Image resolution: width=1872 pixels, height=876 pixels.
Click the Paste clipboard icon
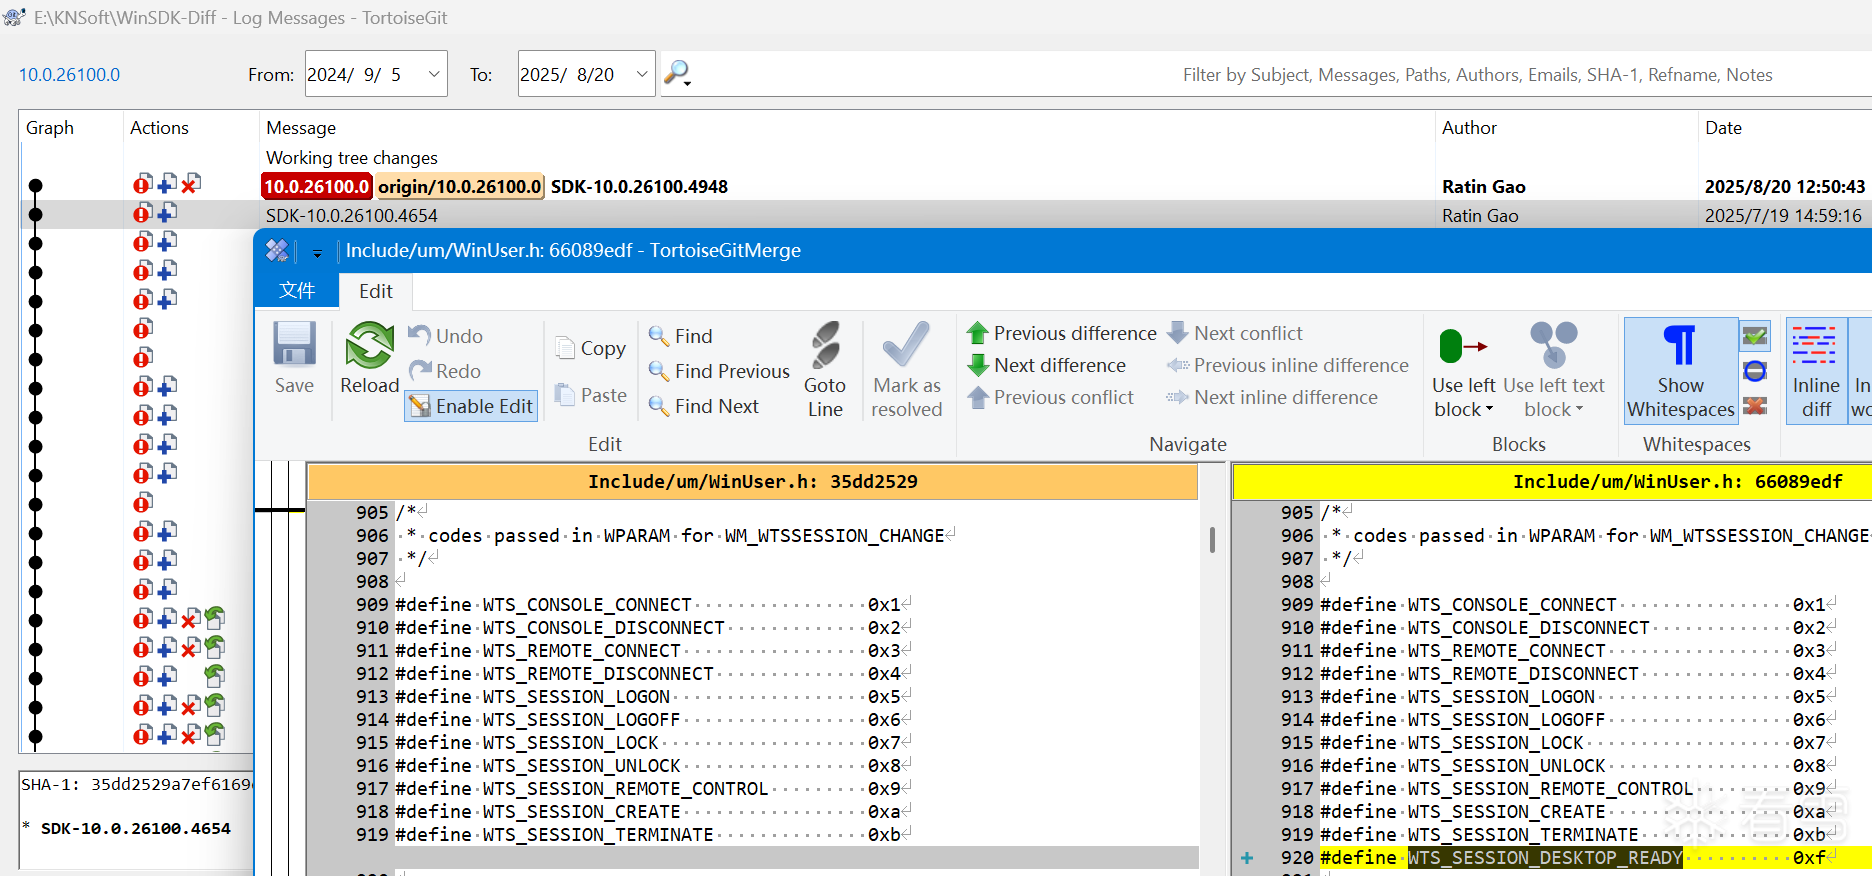pyautogui.click(x=566, y=394)
